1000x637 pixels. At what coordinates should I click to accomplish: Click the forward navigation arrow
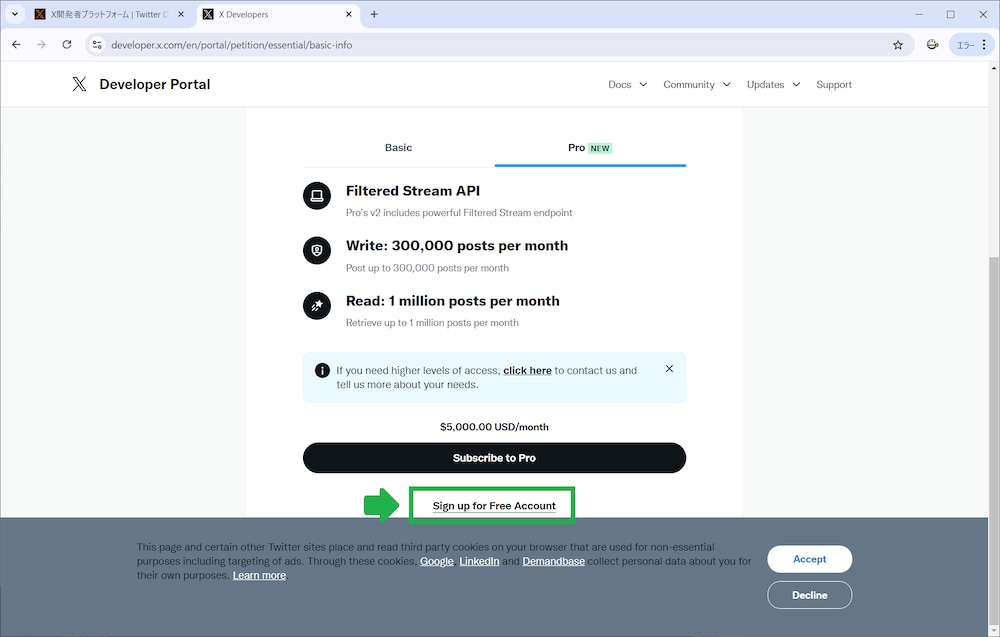coord(41,45)
